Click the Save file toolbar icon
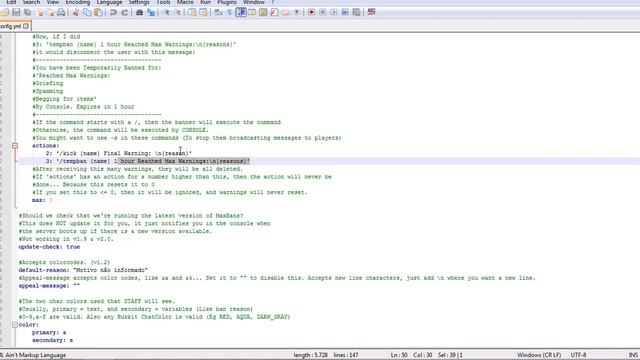640x360 pixels. [x=16, y=12]
